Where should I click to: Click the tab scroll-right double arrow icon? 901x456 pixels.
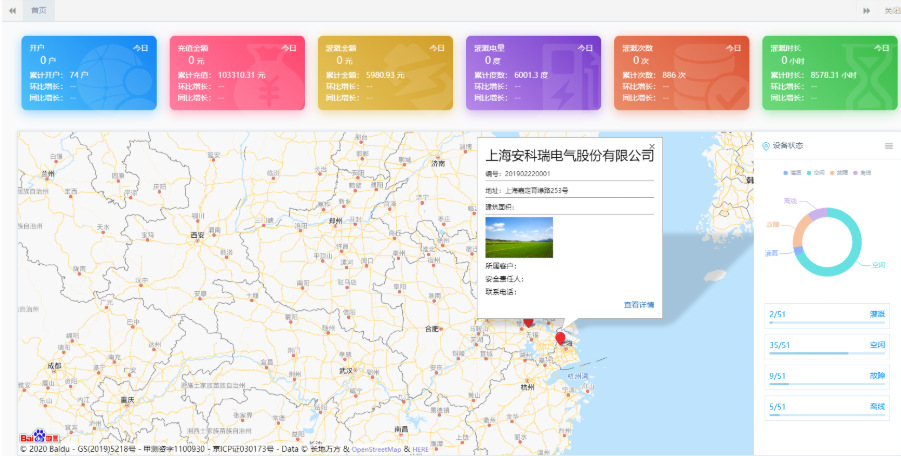pyautogui.click(x=867, y=11)
